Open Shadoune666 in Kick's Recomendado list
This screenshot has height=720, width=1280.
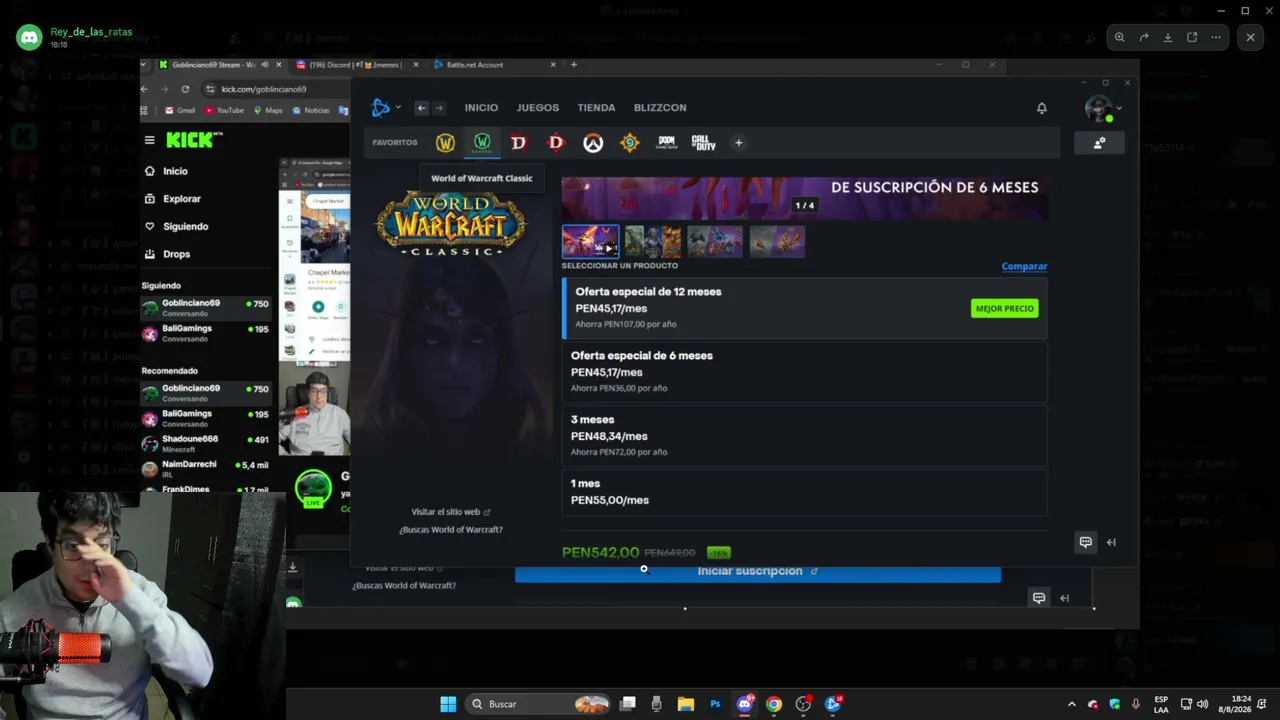[205, 444]
